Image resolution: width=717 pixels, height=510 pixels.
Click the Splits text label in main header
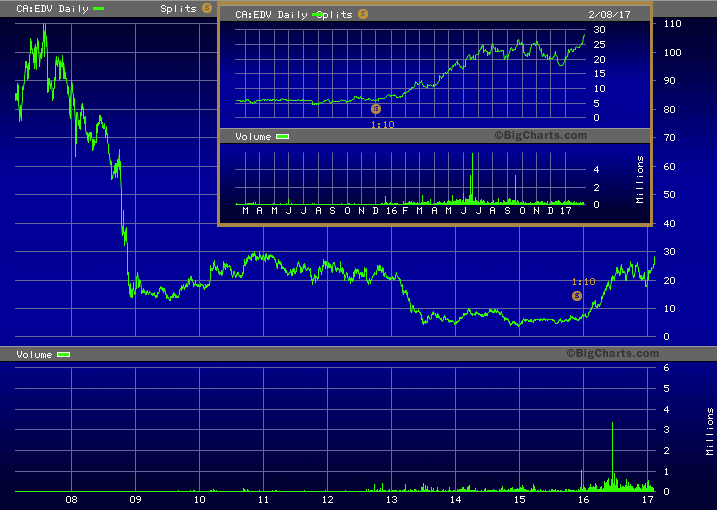178,8
